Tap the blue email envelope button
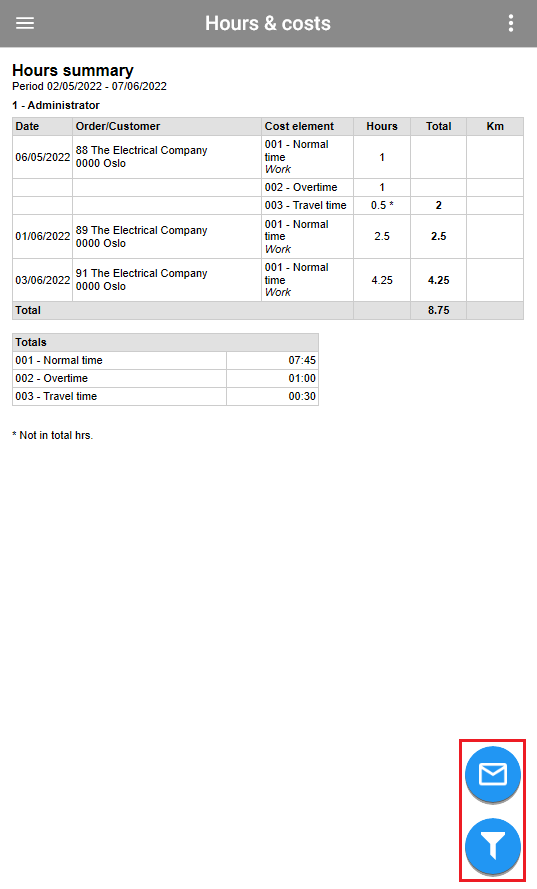537x889 pixels. (x=493, y=774)
